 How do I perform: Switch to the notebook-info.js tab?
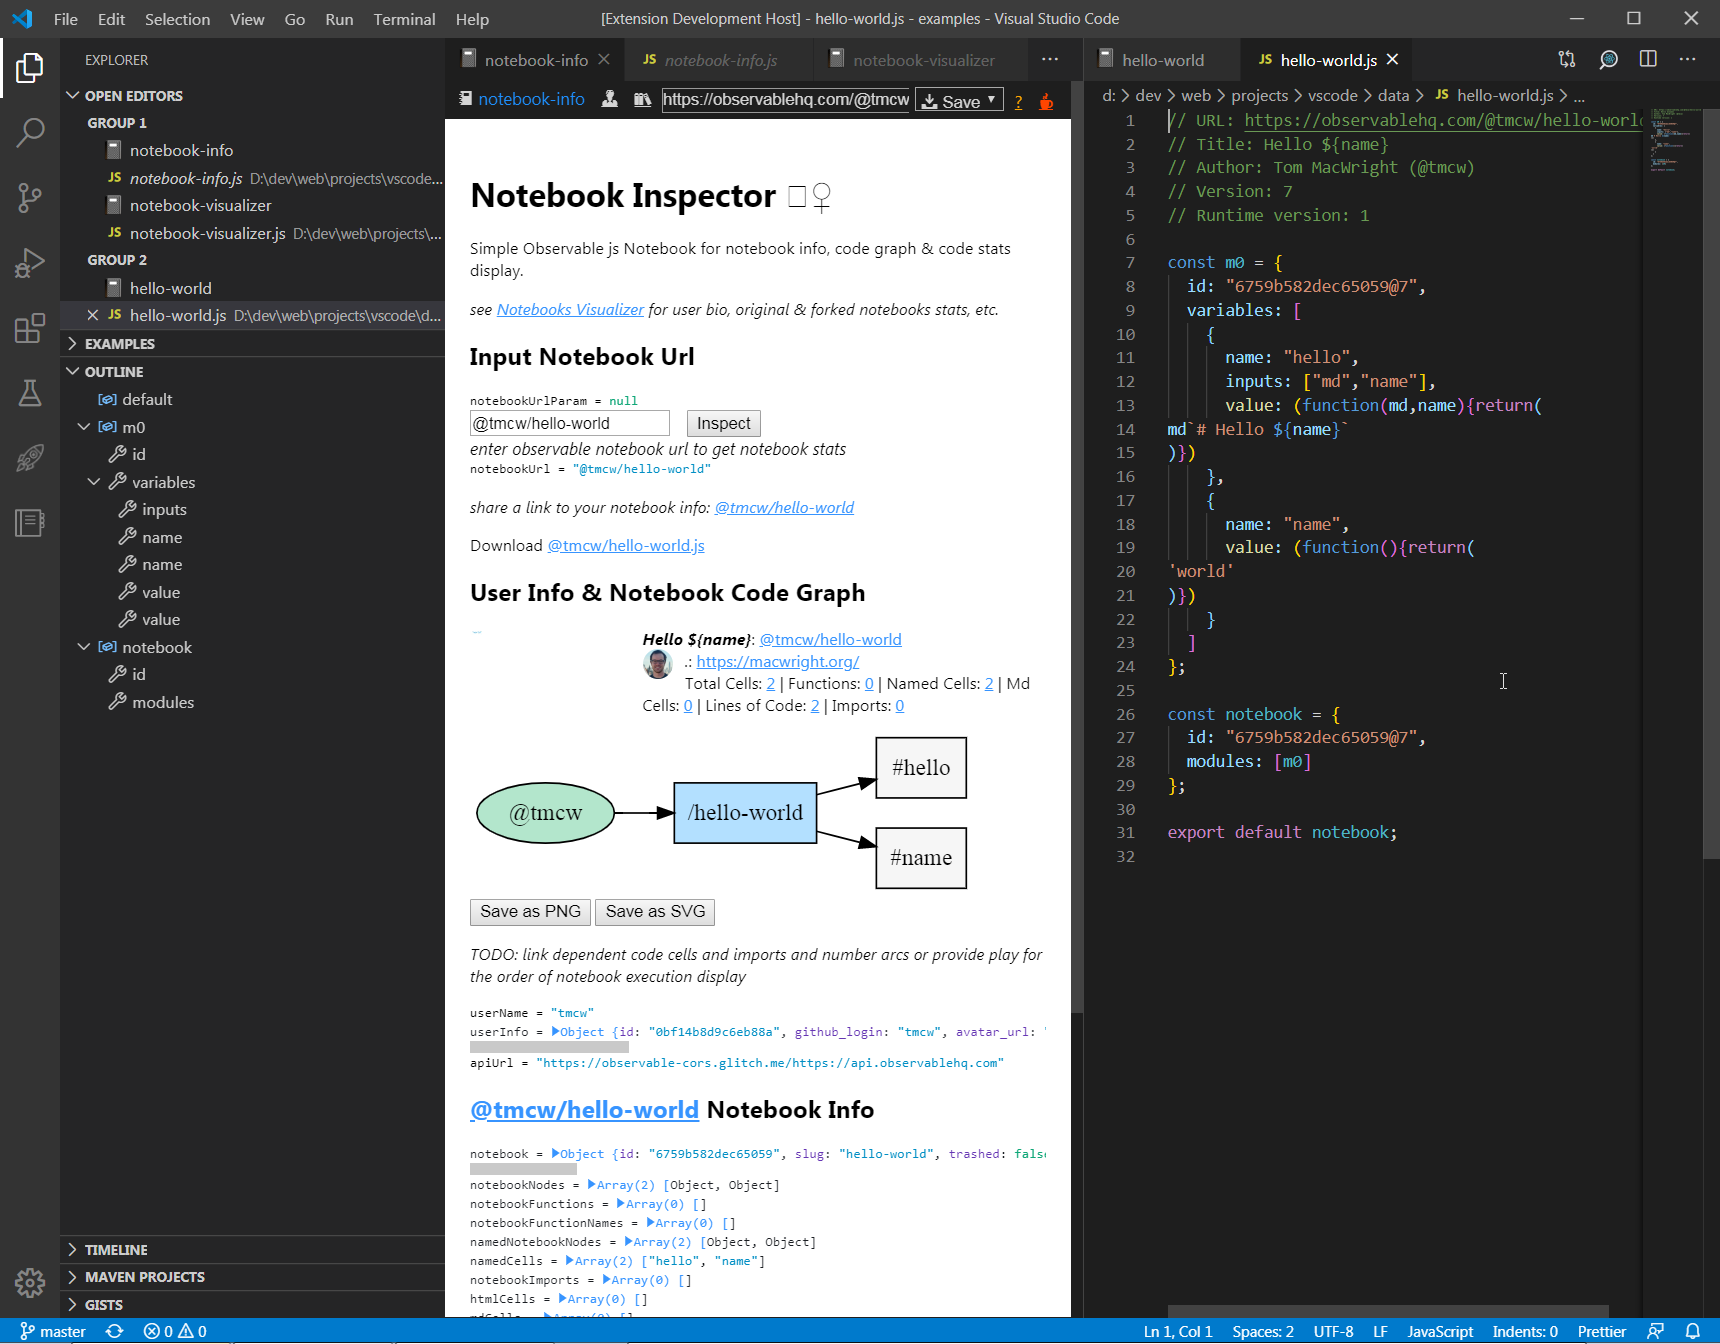(720, 60)
